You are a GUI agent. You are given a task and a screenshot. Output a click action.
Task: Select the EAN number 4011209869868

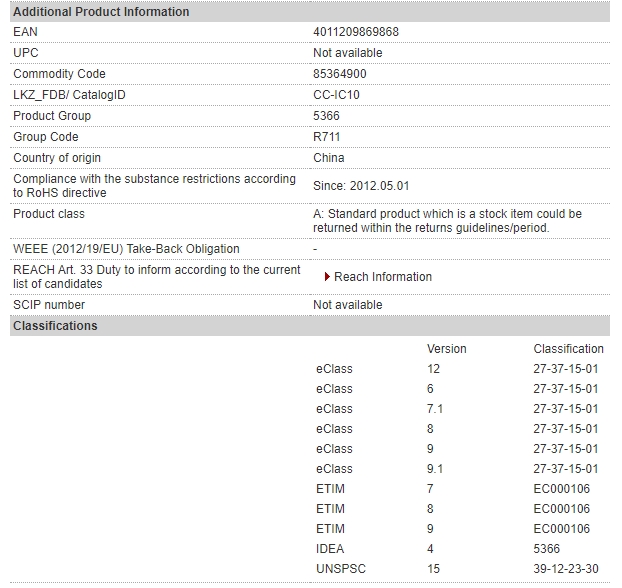[356, 32]
